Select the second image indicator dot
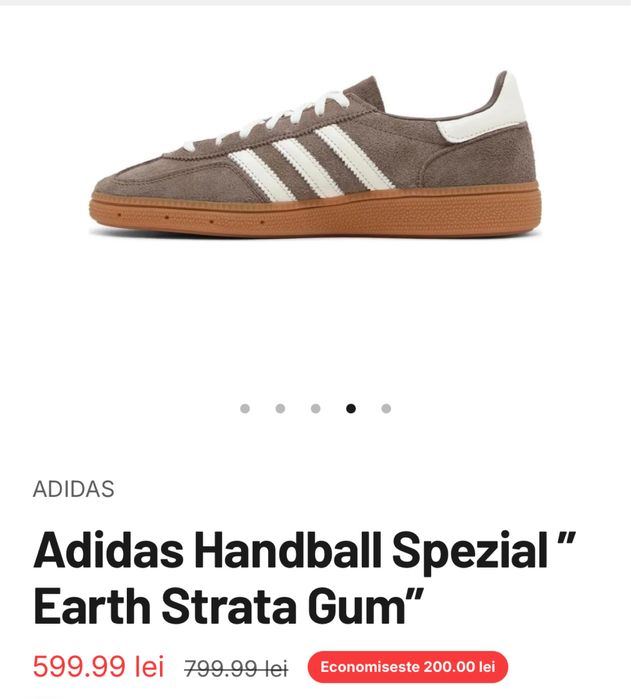 [x=280, y=408]
